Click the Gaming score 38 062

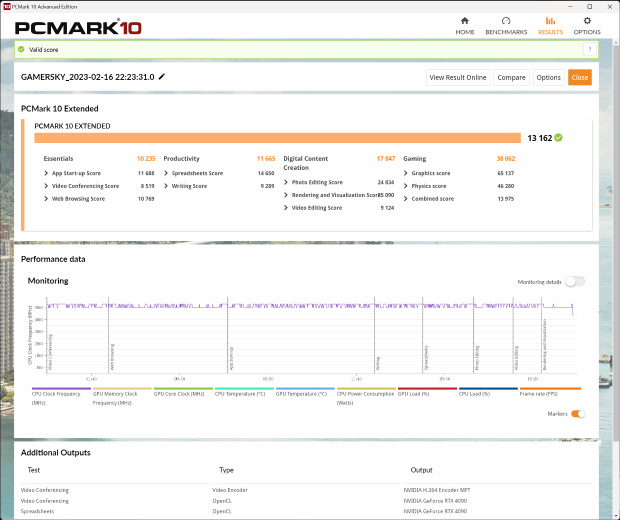pos(506,159)
